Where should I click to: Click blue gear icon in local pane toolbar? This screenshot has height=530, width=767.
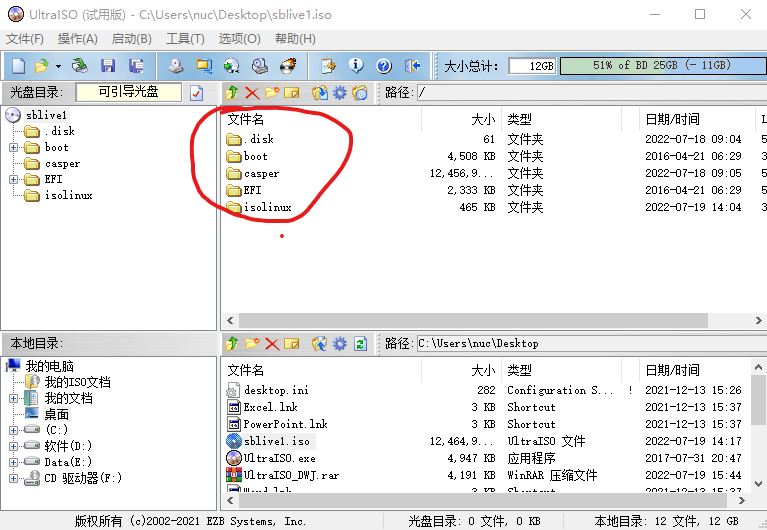click(x=339, y=344)
